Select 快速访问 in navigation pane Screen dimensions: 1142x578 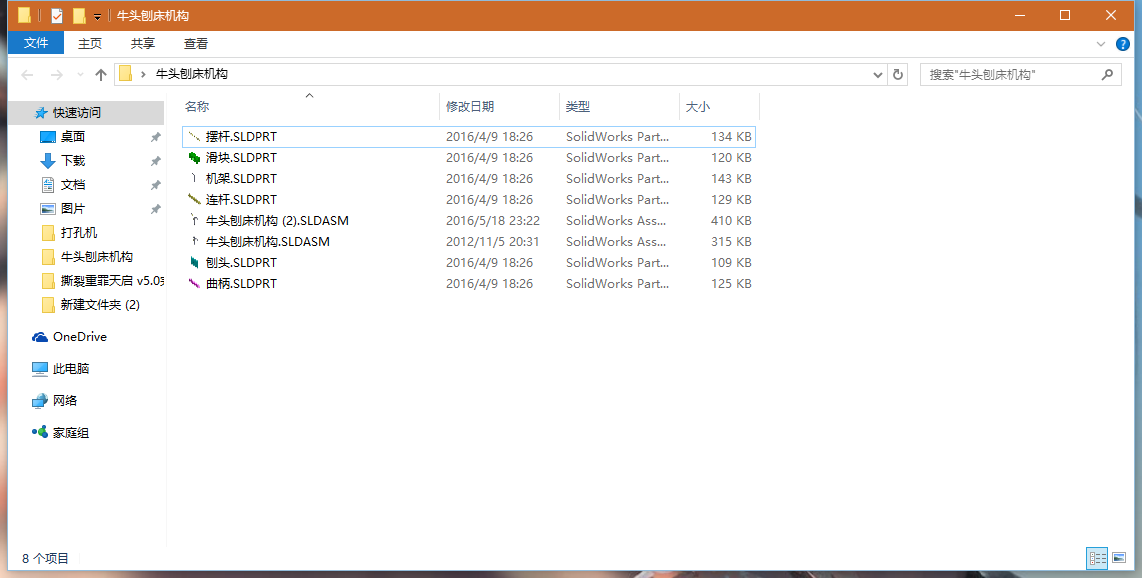point(76,113)
